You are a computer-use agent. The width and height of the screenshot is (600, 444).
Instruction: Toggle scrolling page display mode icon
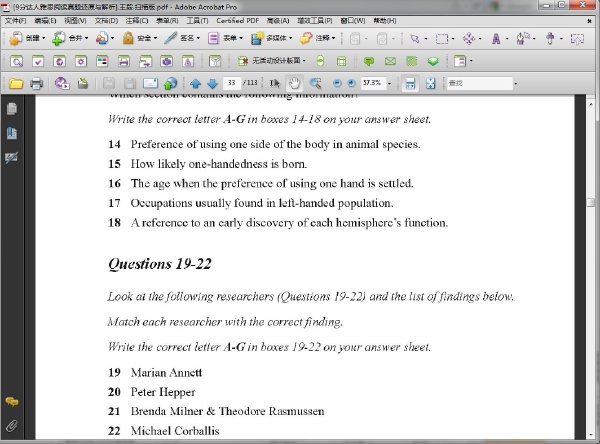tap(410, 83)
